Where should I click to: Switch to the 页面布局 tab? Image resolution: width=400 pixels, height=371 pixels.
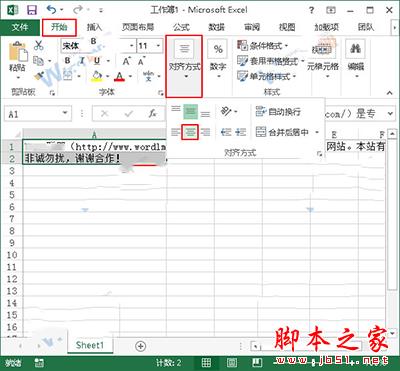coord(138,27)
